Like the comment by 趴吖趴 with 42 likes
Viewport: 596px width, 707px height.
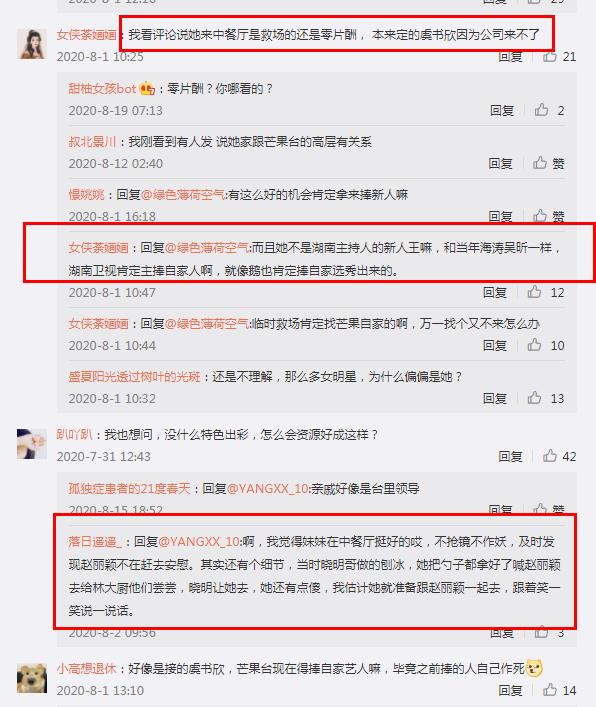tap(550, 456)
